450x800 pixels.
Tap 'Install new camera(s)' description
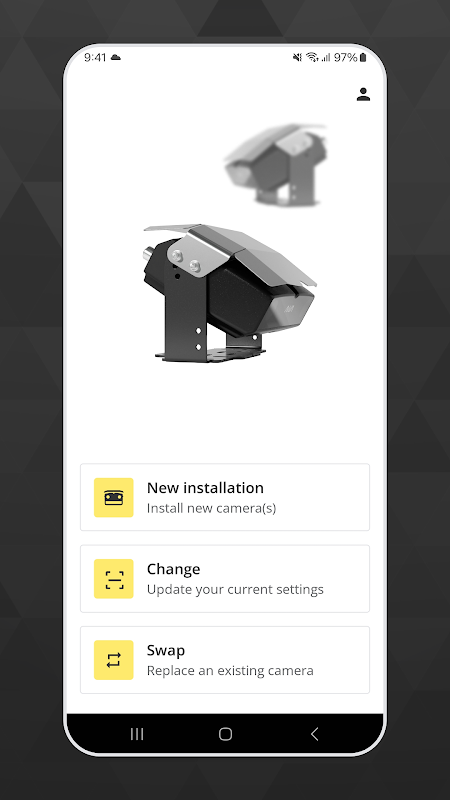(211, 508)
